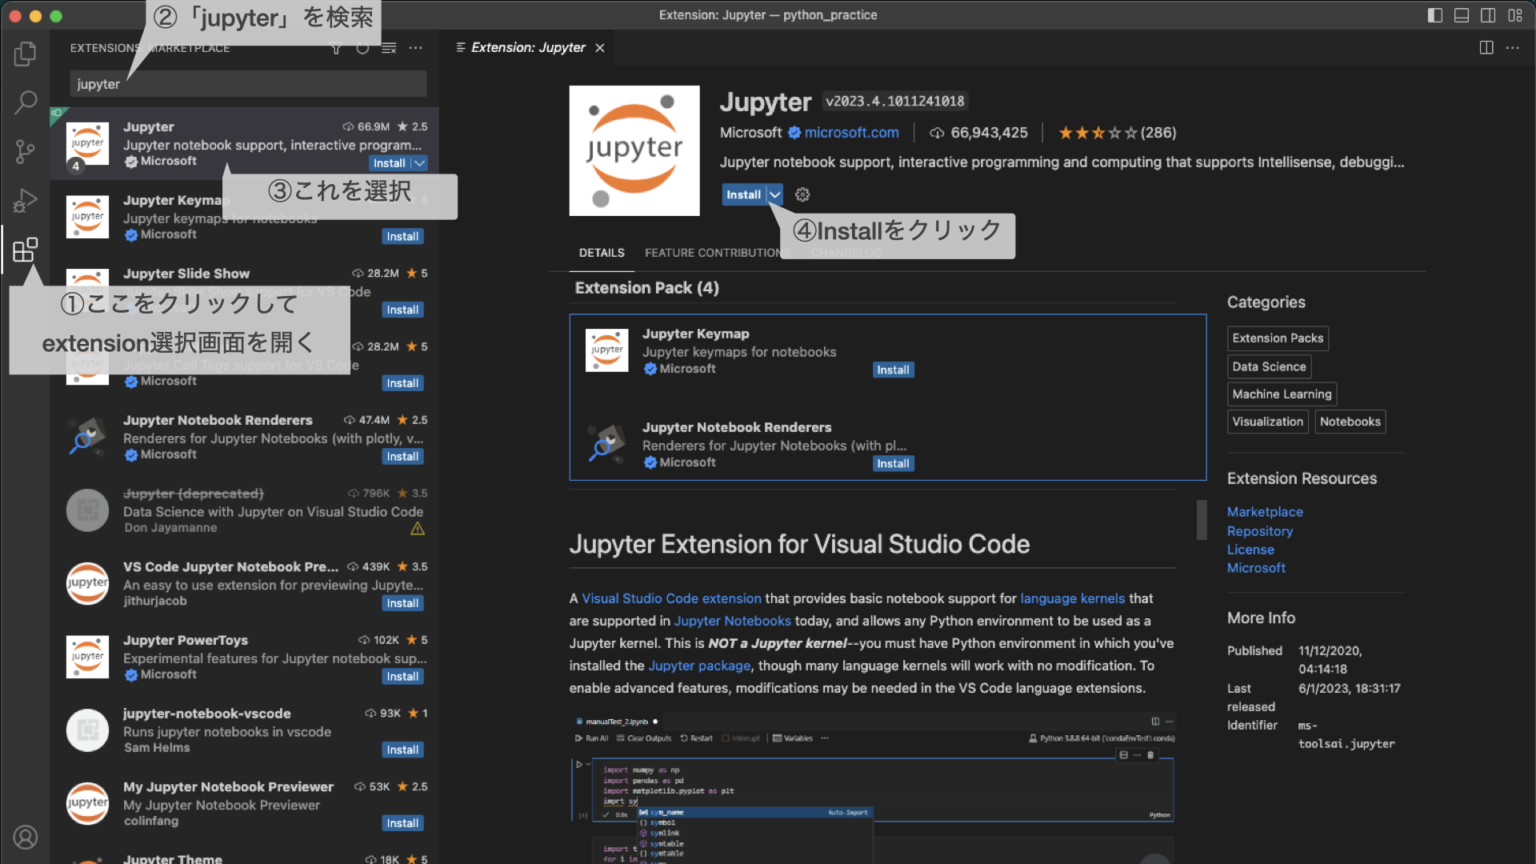Expand the Install button dropdown arrow
This screenshot has width=1536, height=864.
click(x=774, y=194)
